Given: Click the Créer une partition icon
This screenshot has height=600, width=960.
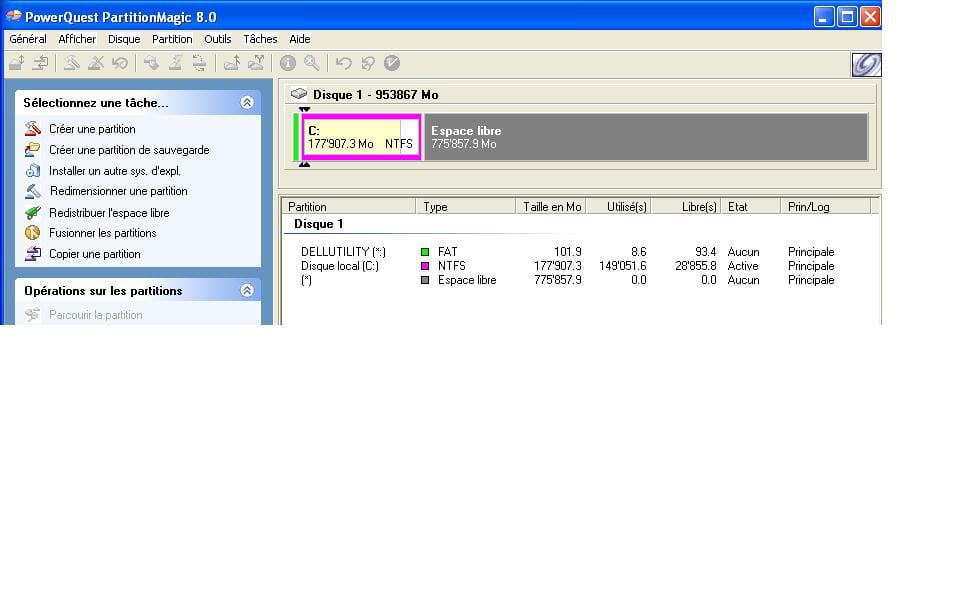Looking at the screenshot, I should (32, 129).
